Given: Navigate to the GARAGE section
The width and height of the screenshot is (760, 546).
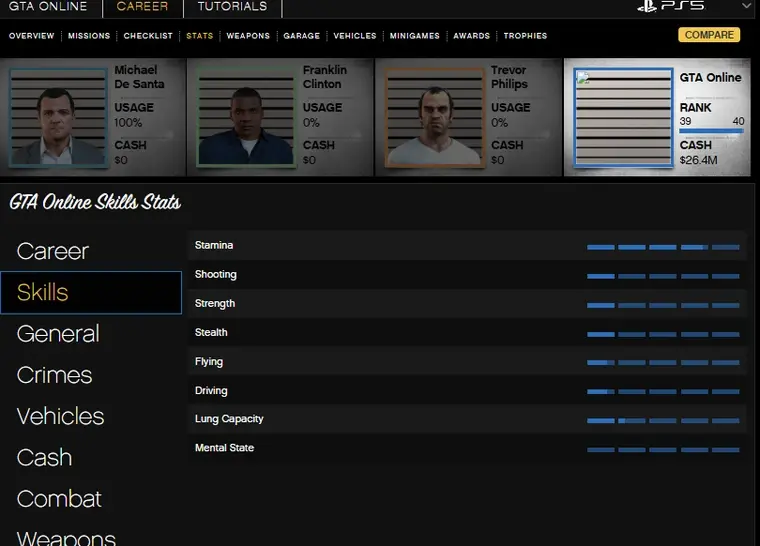Looking at the screenshot, I should 301,36.
